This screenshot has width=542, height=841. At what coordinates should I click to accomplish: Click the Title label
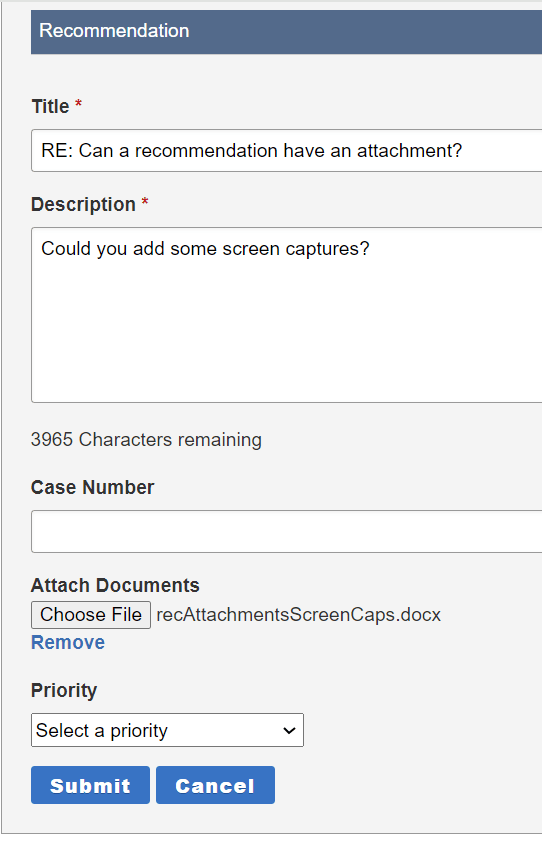pos(50,106)
